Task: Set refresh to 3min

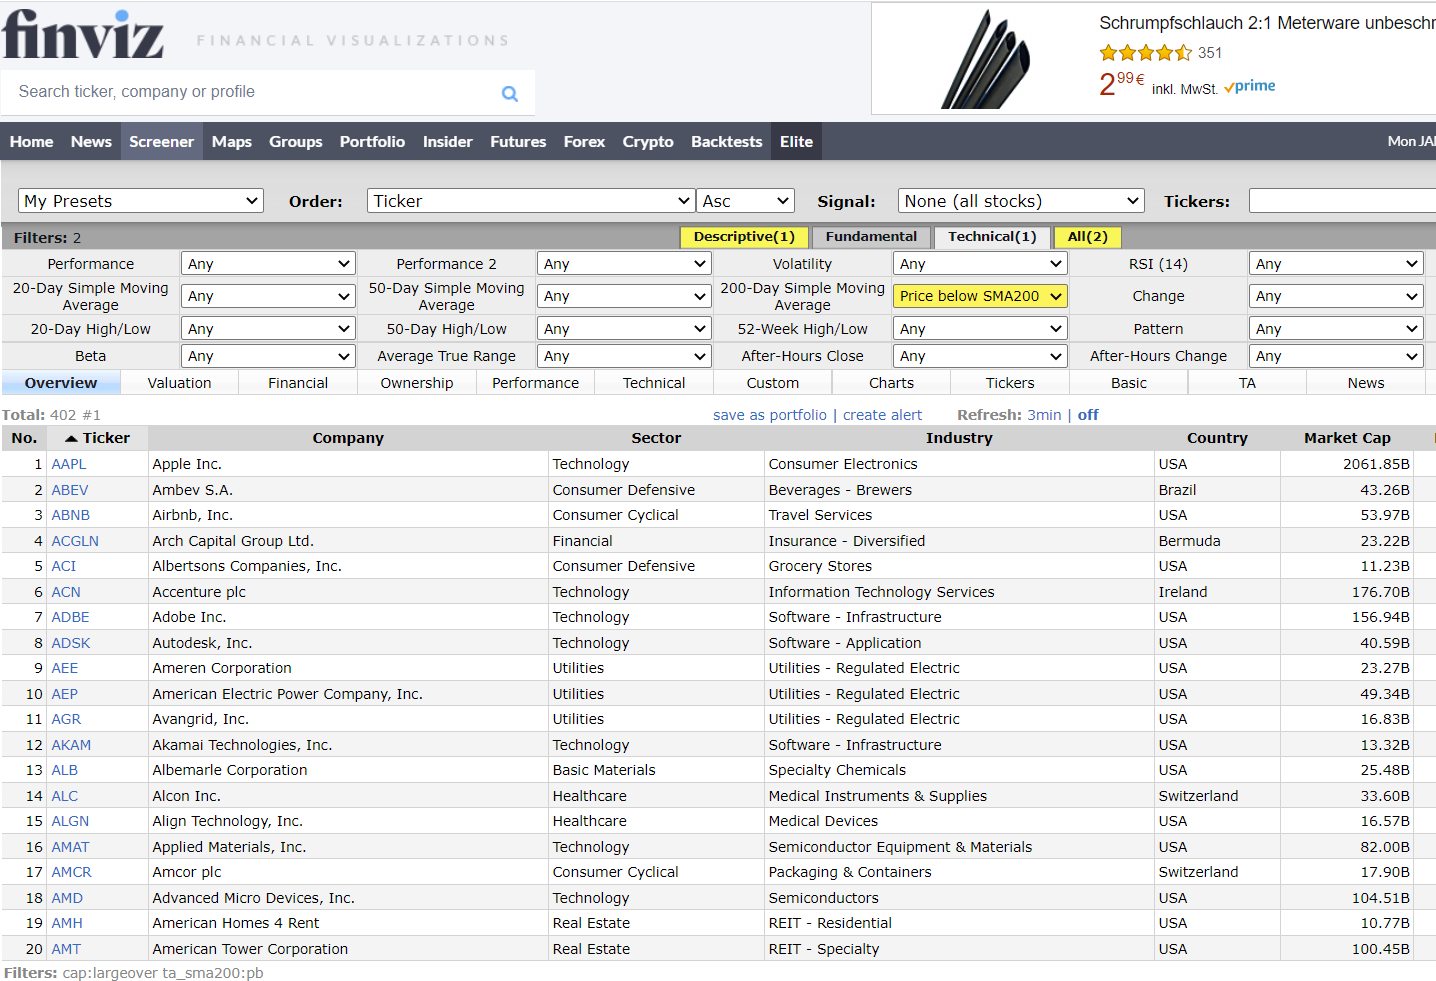Action: [x=1044, y=415]
